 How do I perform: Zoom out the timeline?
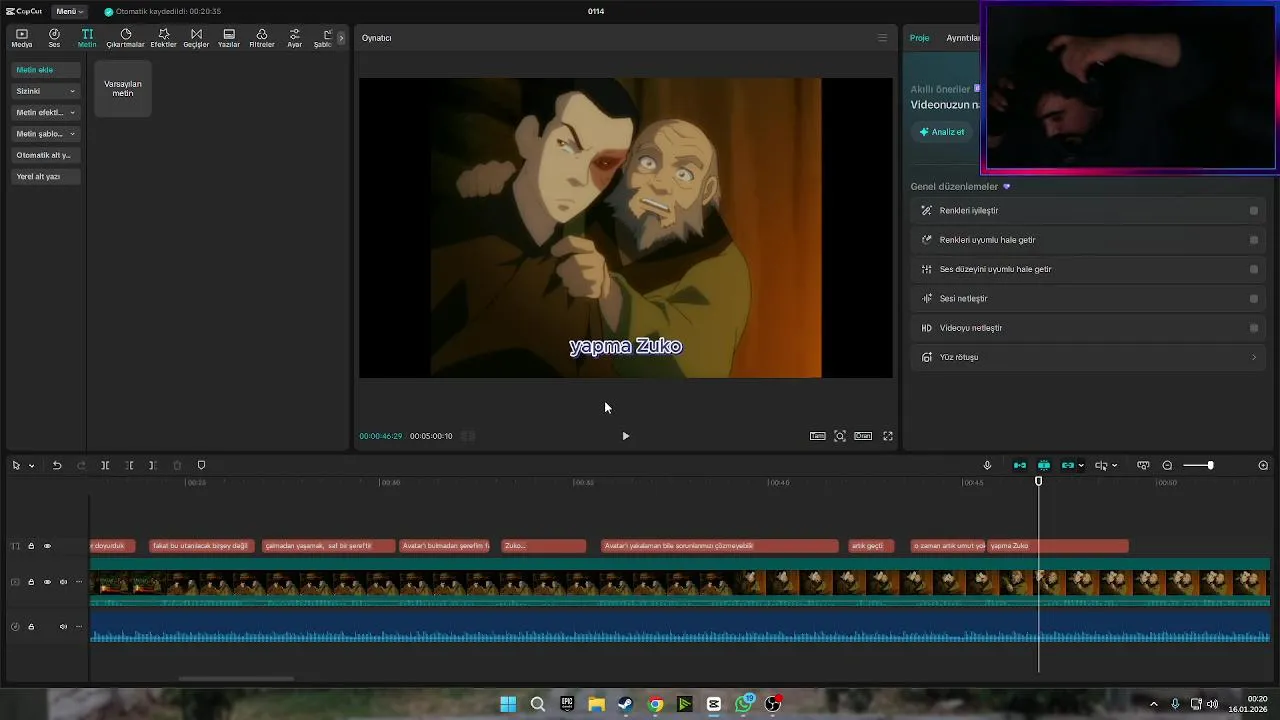click(x=1167, y=465)
